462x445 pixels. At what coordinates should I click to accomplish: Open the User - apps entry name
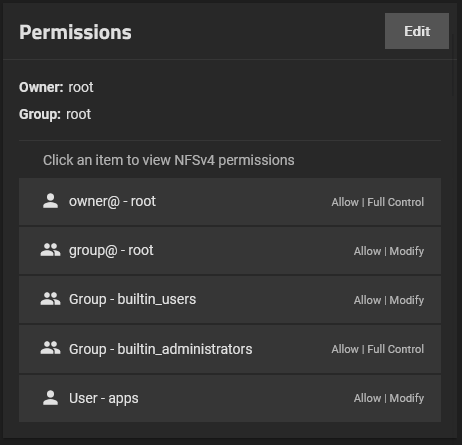[x=104, y=399]
